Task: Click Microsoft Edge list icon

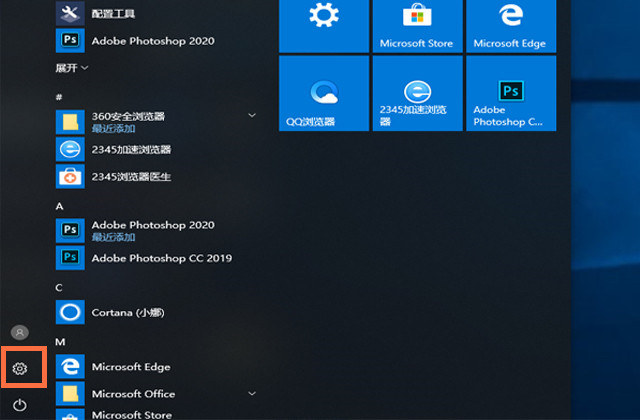Action: click(x=70, y=367)
